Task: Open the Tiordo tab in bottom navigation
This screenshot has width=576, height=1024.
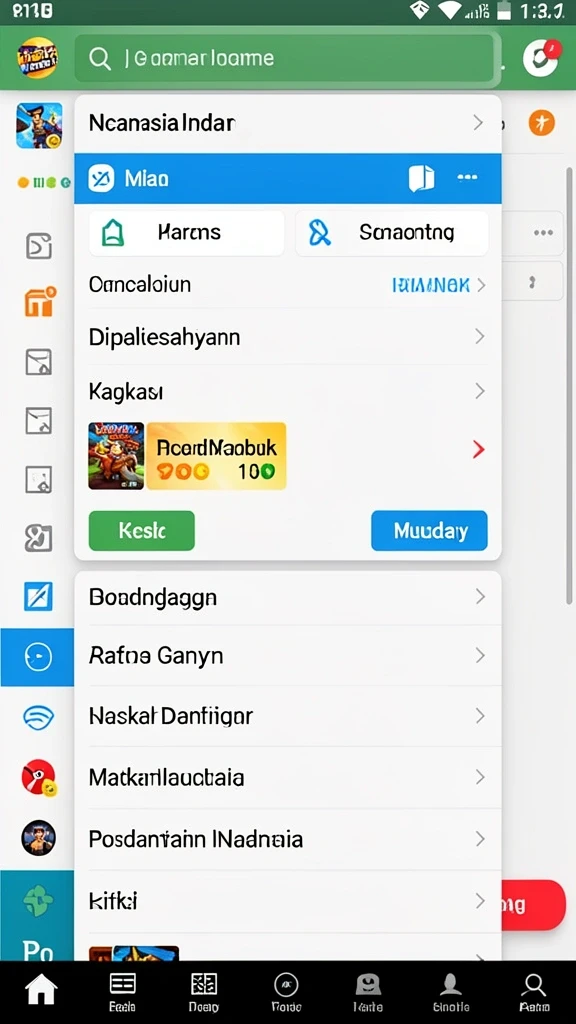Action: (x=286, y=993)
